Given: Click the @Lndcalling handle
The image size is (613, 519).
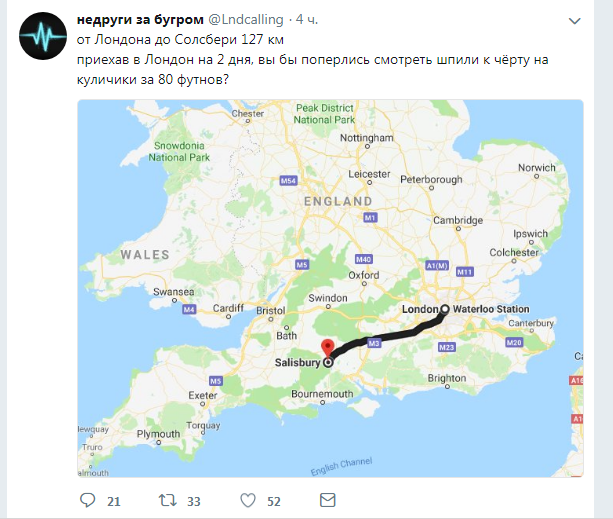Looking at the screenshot, I should click(246, 19).
